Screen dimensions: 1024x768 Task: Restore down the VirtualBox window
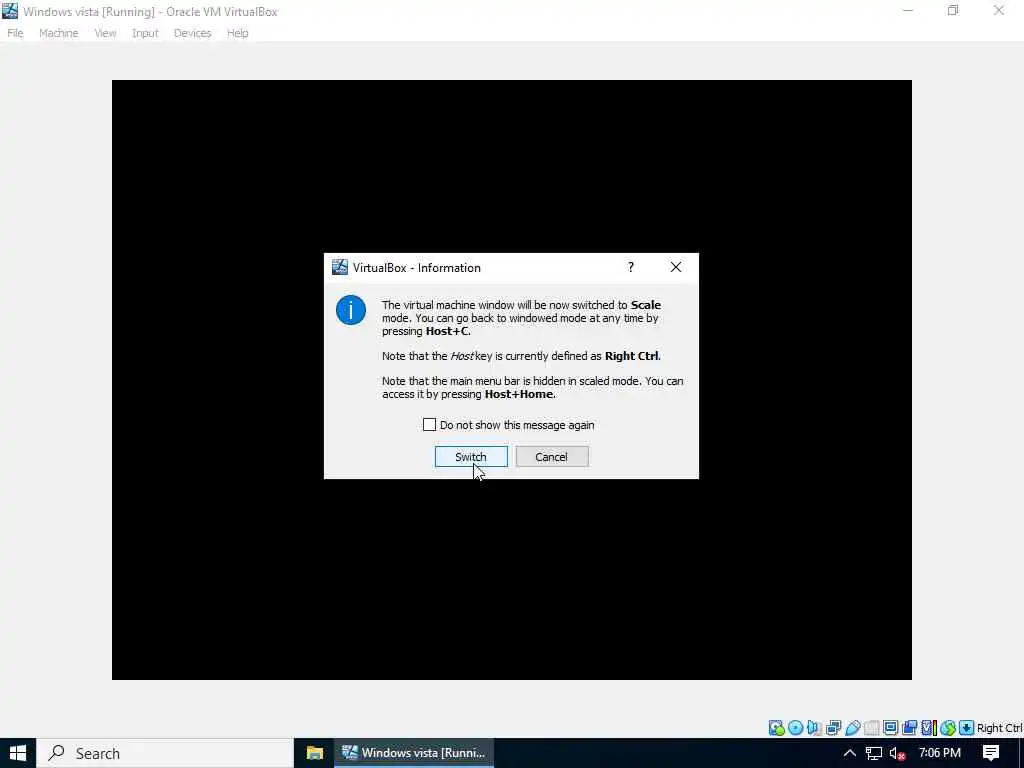(953, 10)
